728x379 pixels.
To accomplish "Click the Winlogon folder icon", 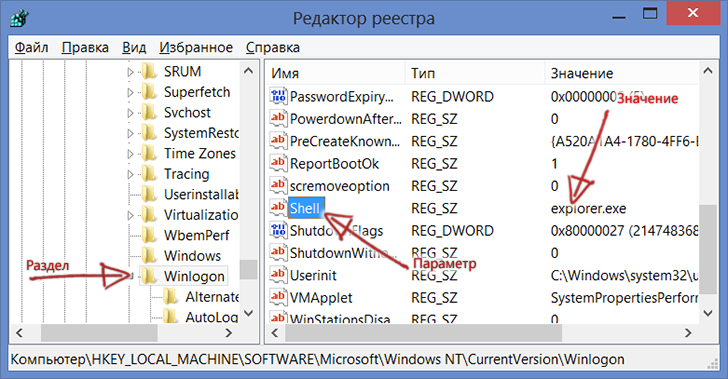I will (x=149, y=276).
